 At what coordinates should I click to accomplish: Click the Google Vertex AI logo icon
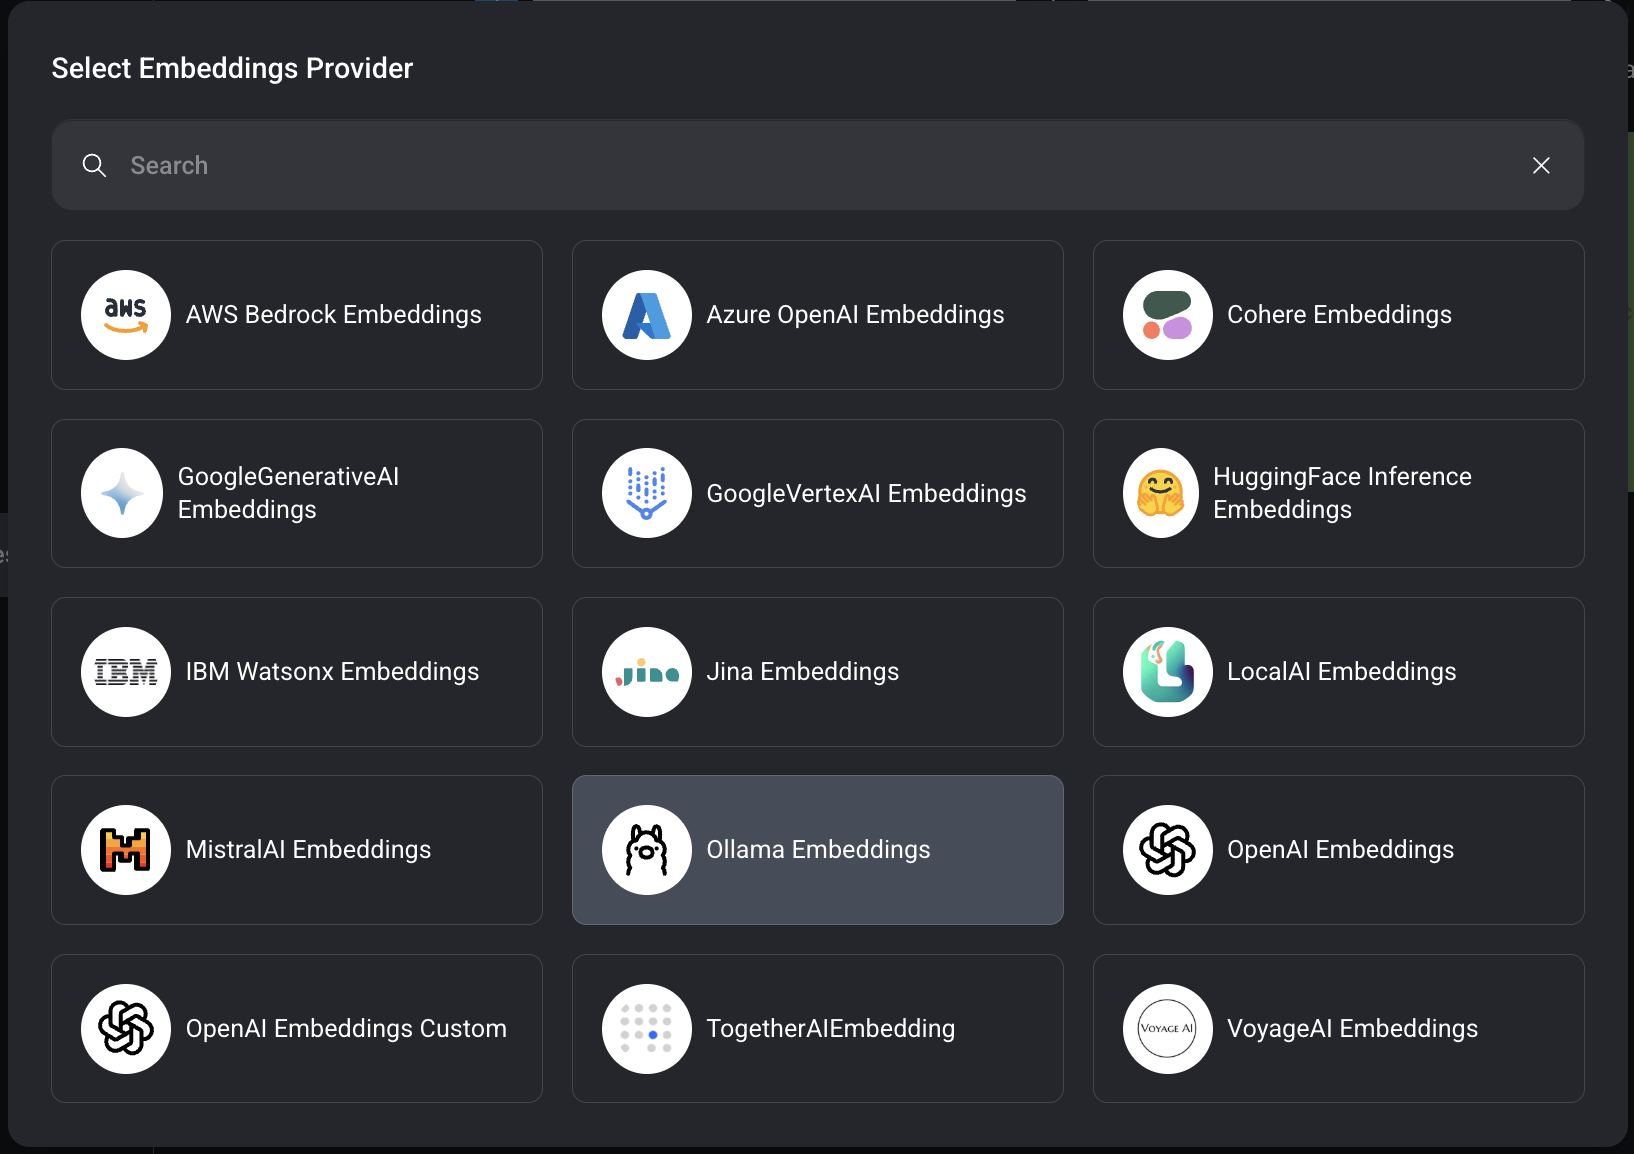tap(647, 493)
